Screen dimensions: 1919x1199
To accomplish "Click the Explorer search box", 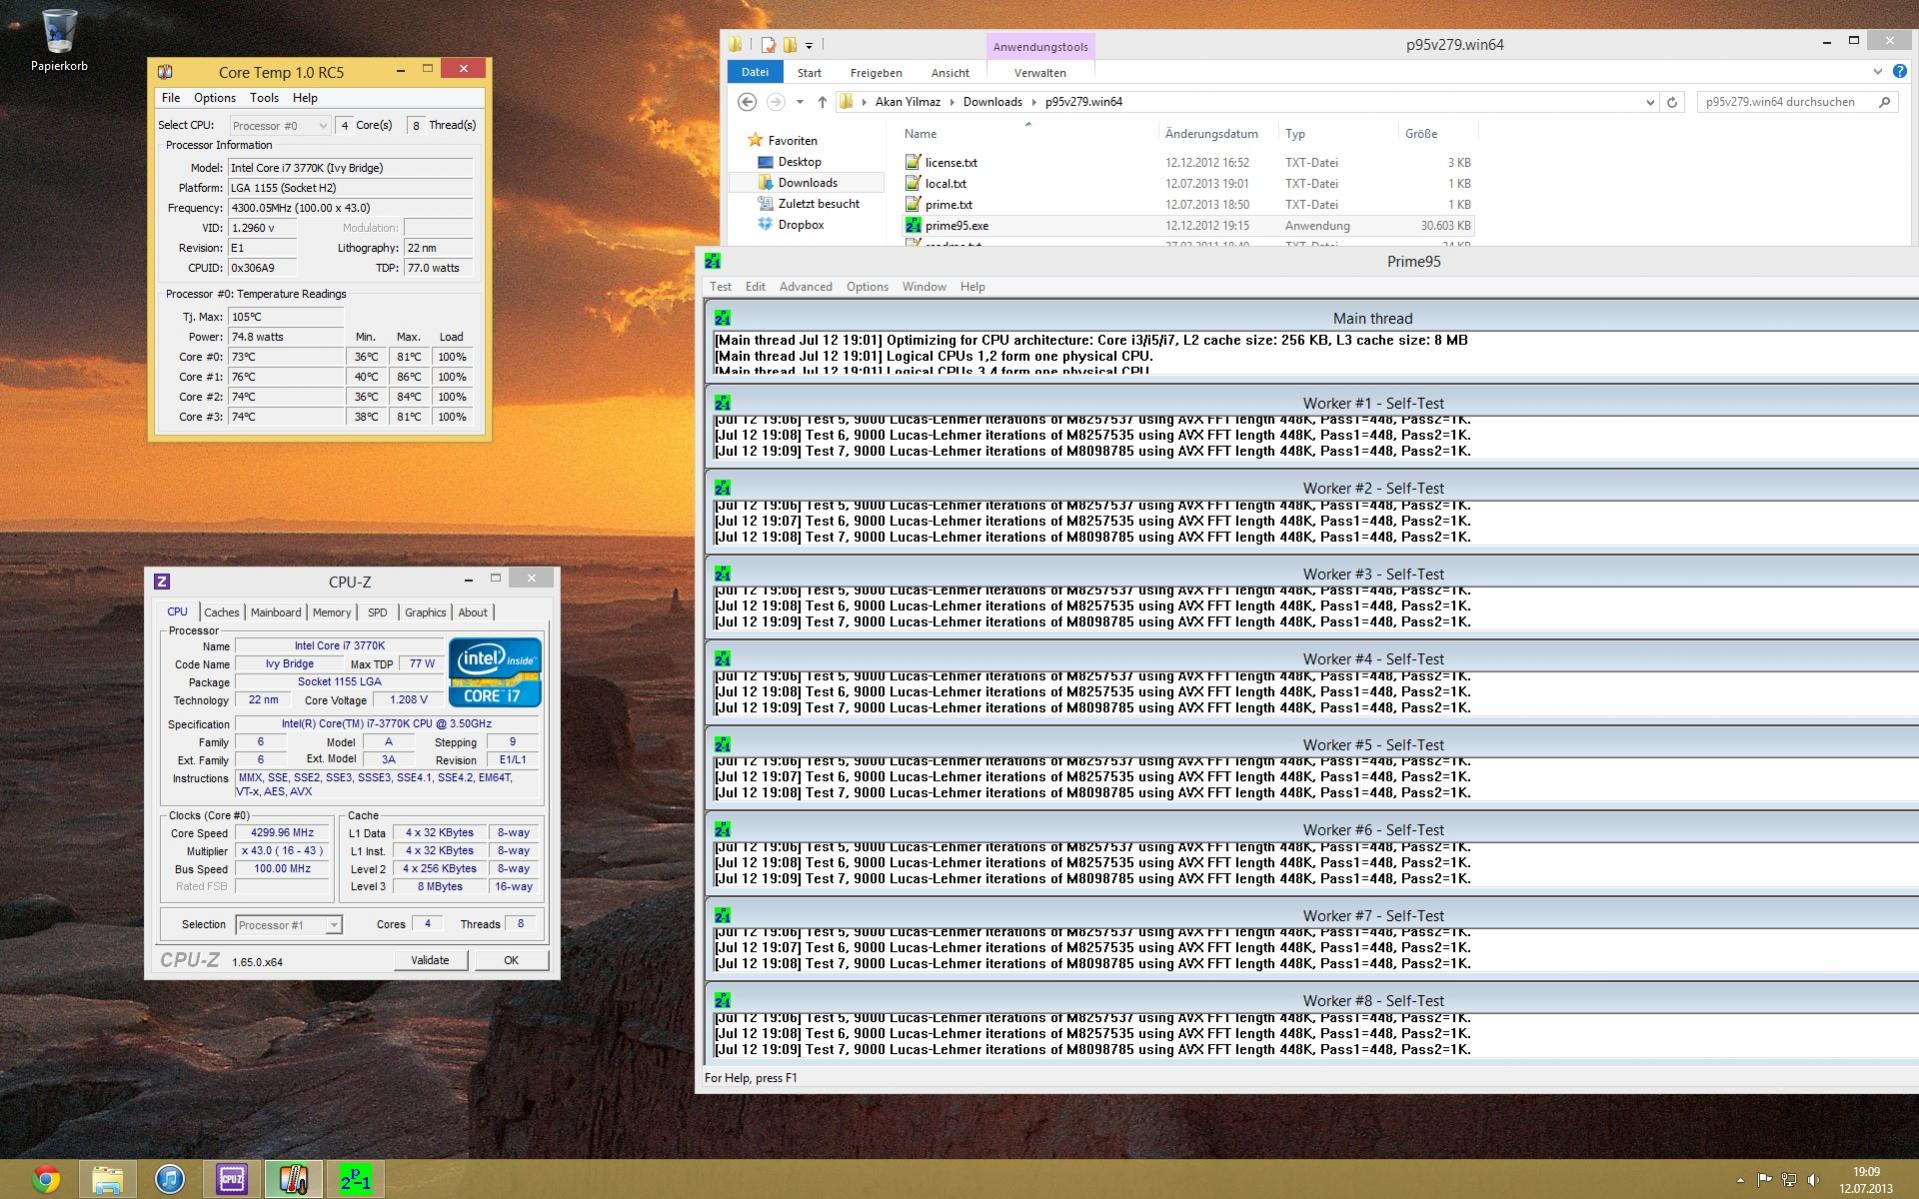I will 1797,102.
